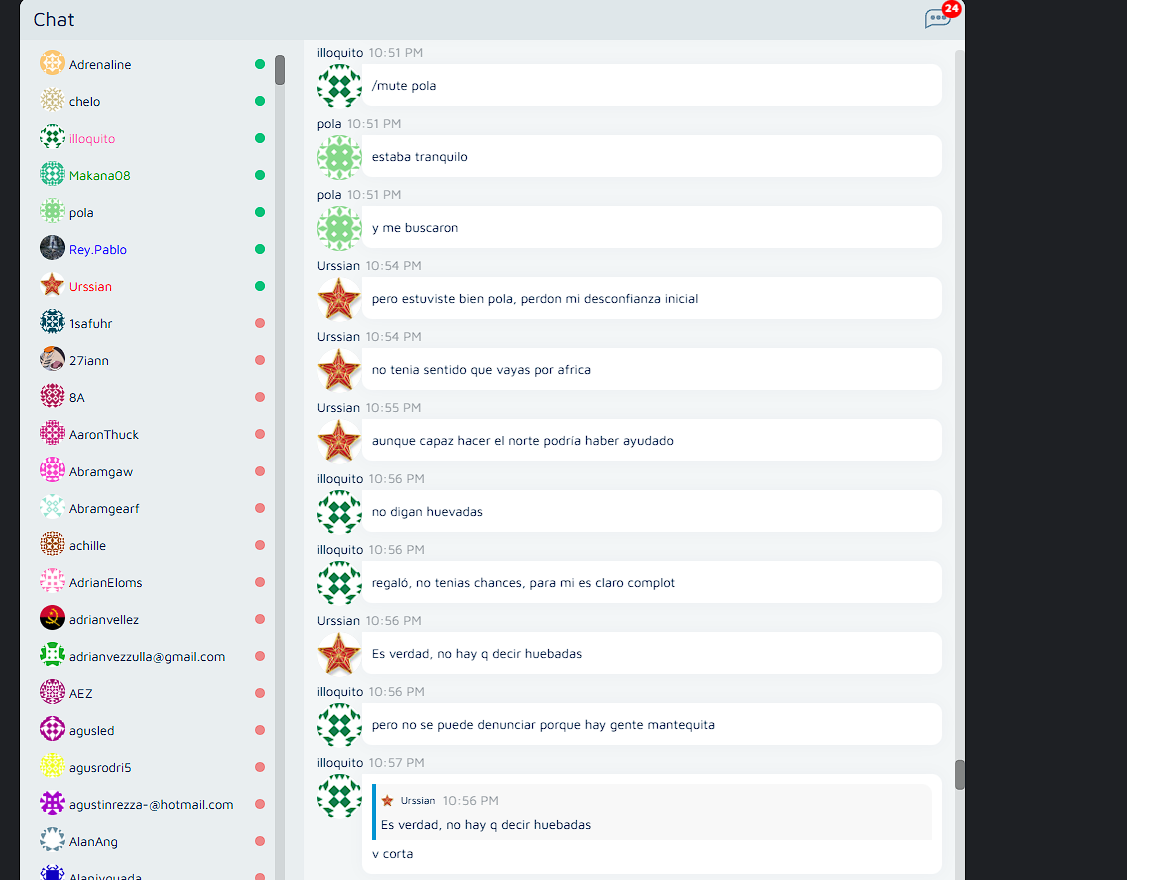Click illoquito's avatar beside '/mute pola' message
Viewport: 1152px width, 880px height.
pos(339,86)
